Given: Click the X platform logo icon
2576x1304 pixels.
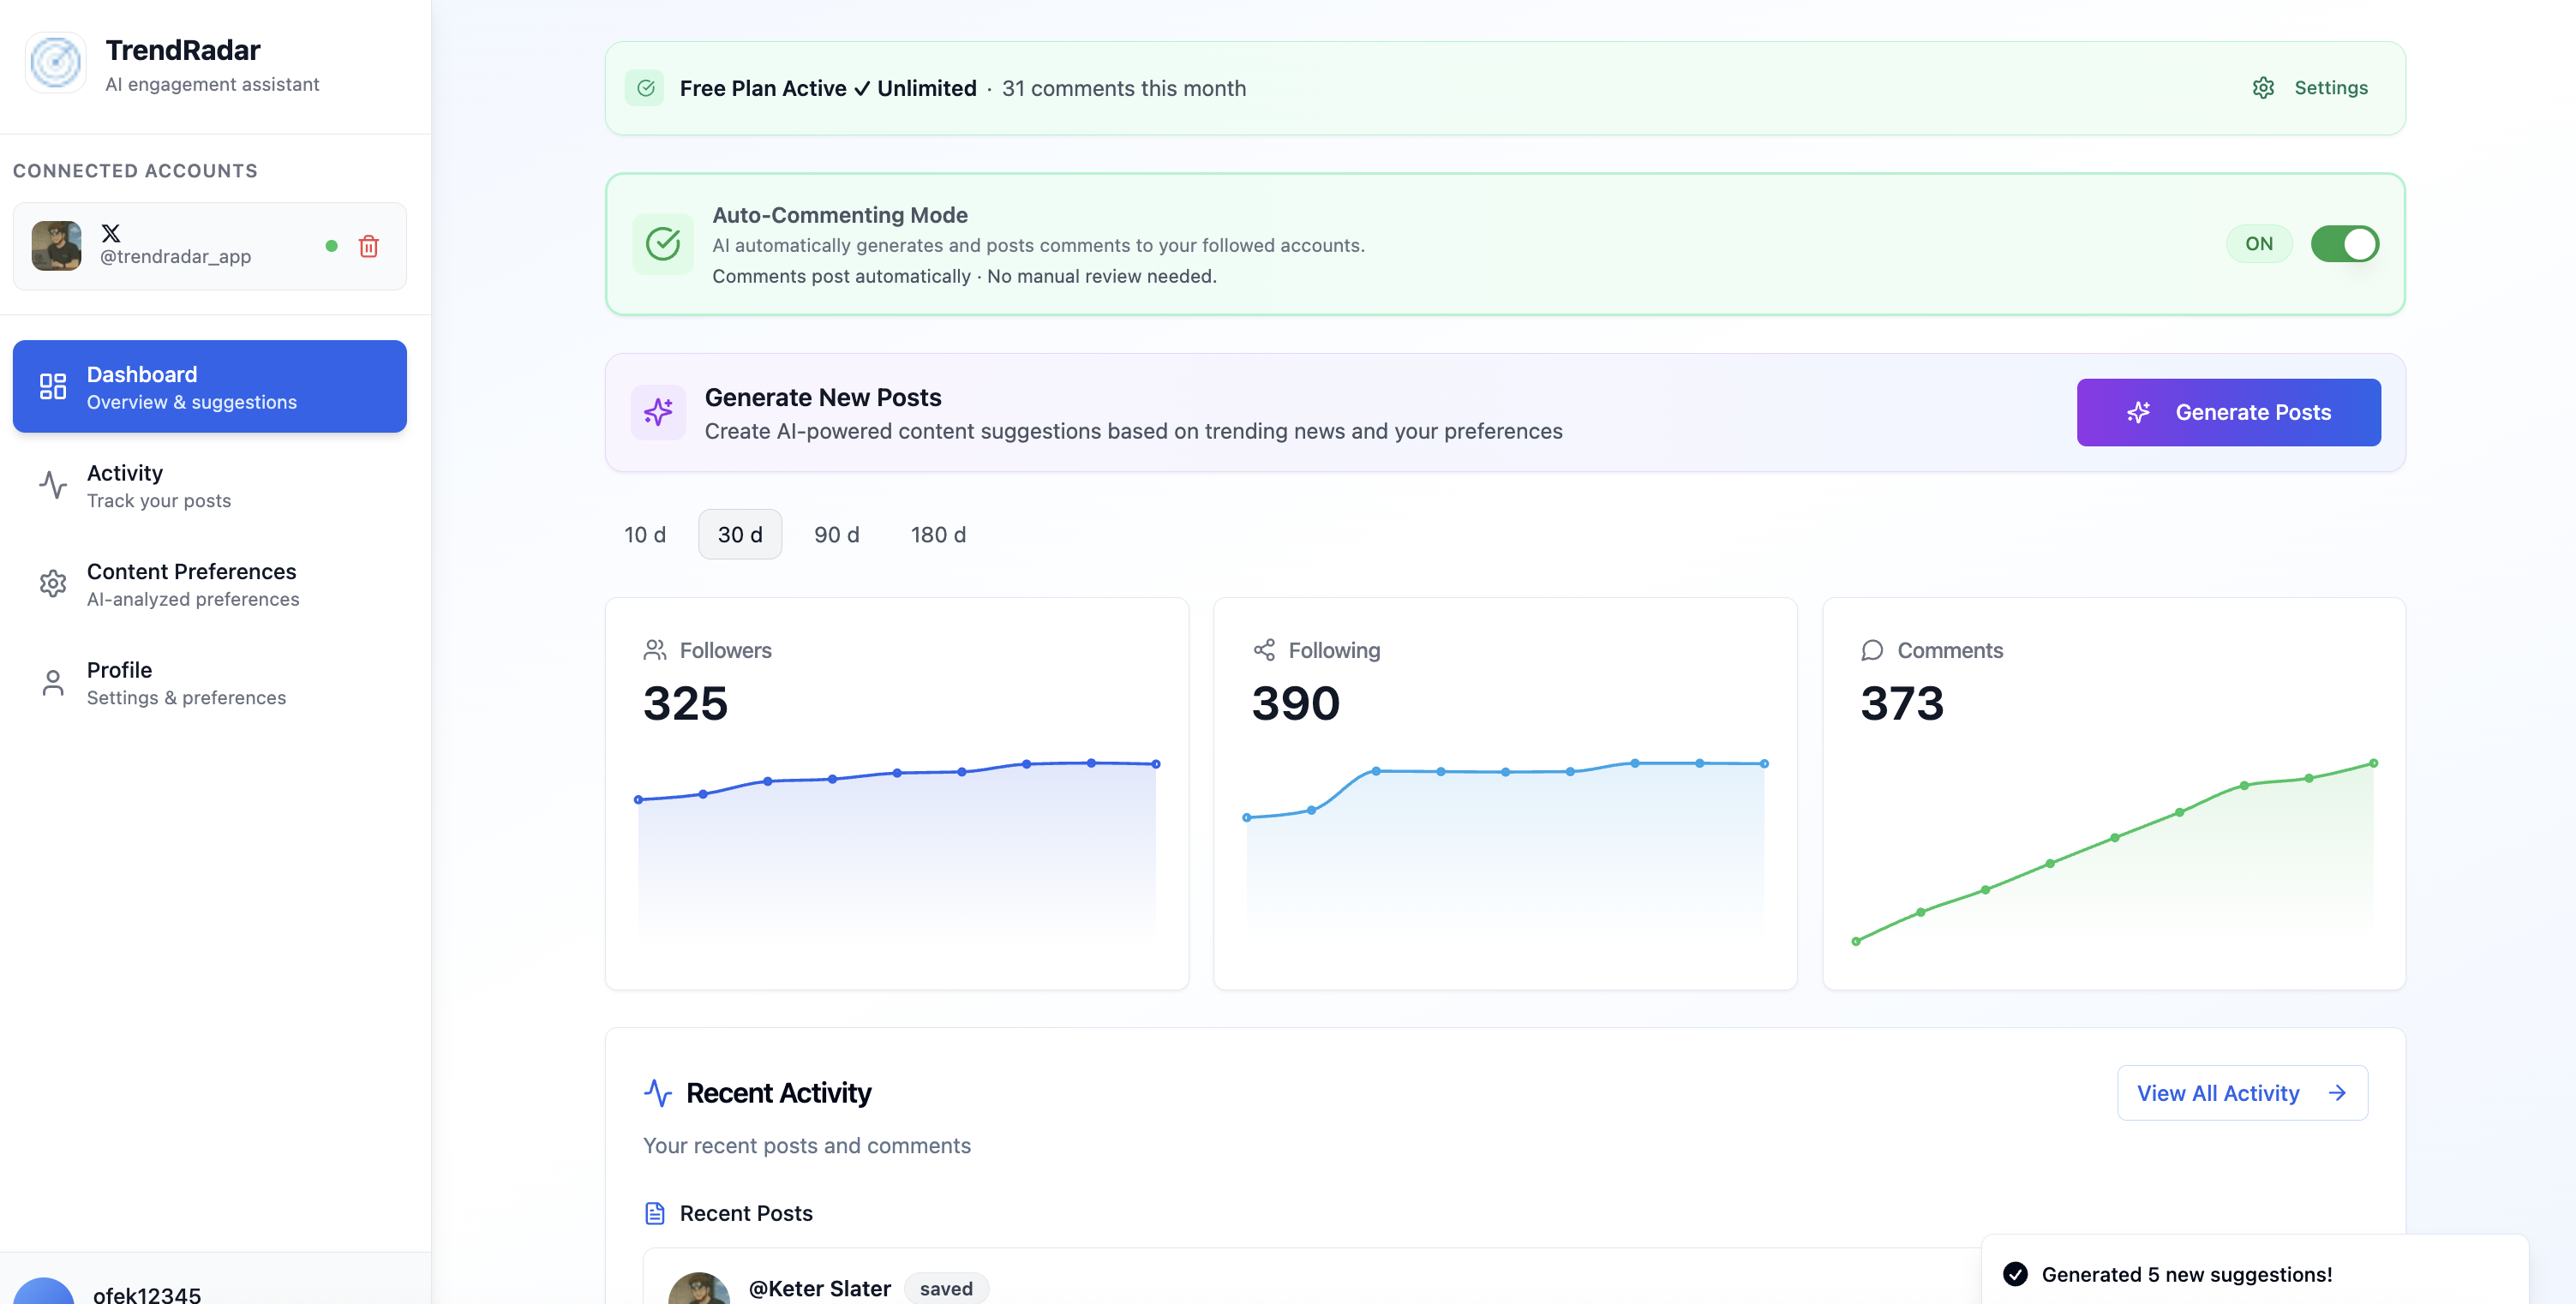Looking at the screenshot, I should coord(111,233).
